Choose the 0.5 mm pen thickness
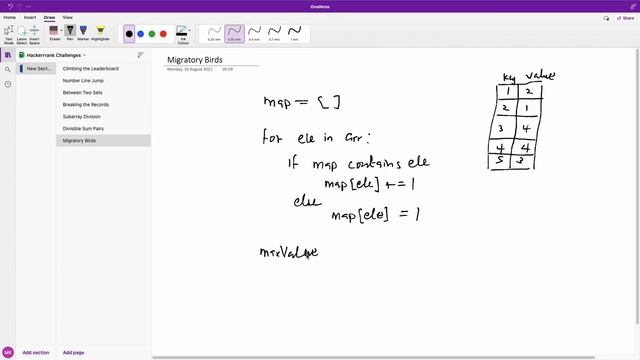This screenshot has width=640, height=360. click(x=254, y=33)
